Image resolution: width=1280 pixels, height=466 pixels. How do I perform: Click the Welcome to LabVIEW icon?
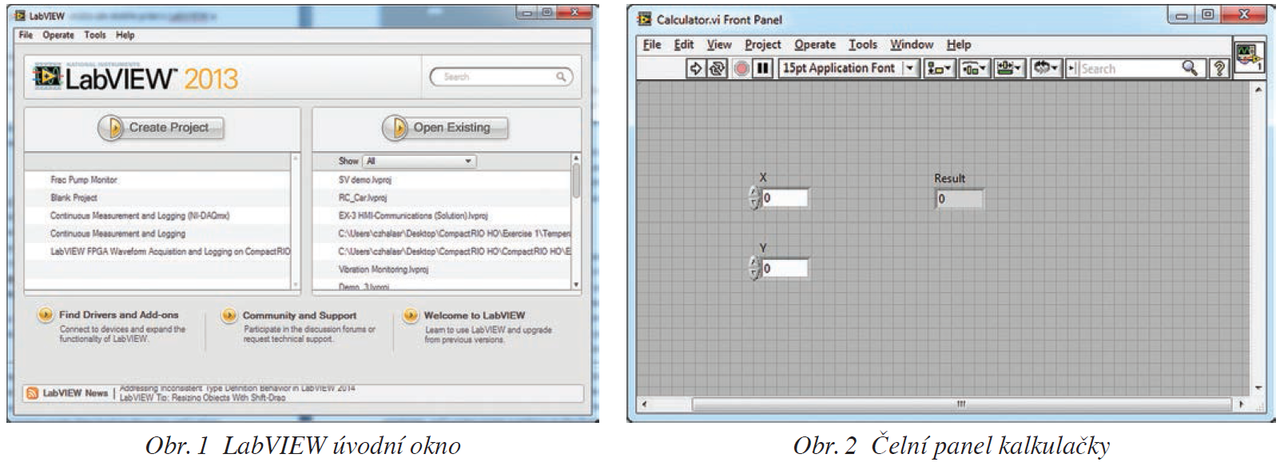tap(410, 315)
